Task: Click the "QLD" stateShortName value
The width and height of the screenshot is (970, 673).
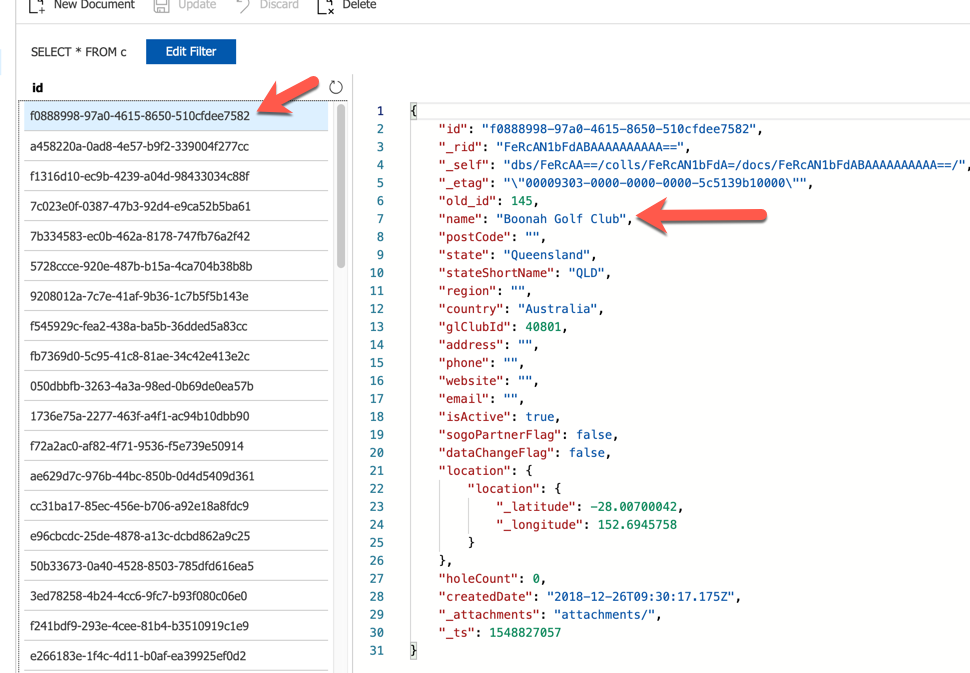Action: [586, 273]
